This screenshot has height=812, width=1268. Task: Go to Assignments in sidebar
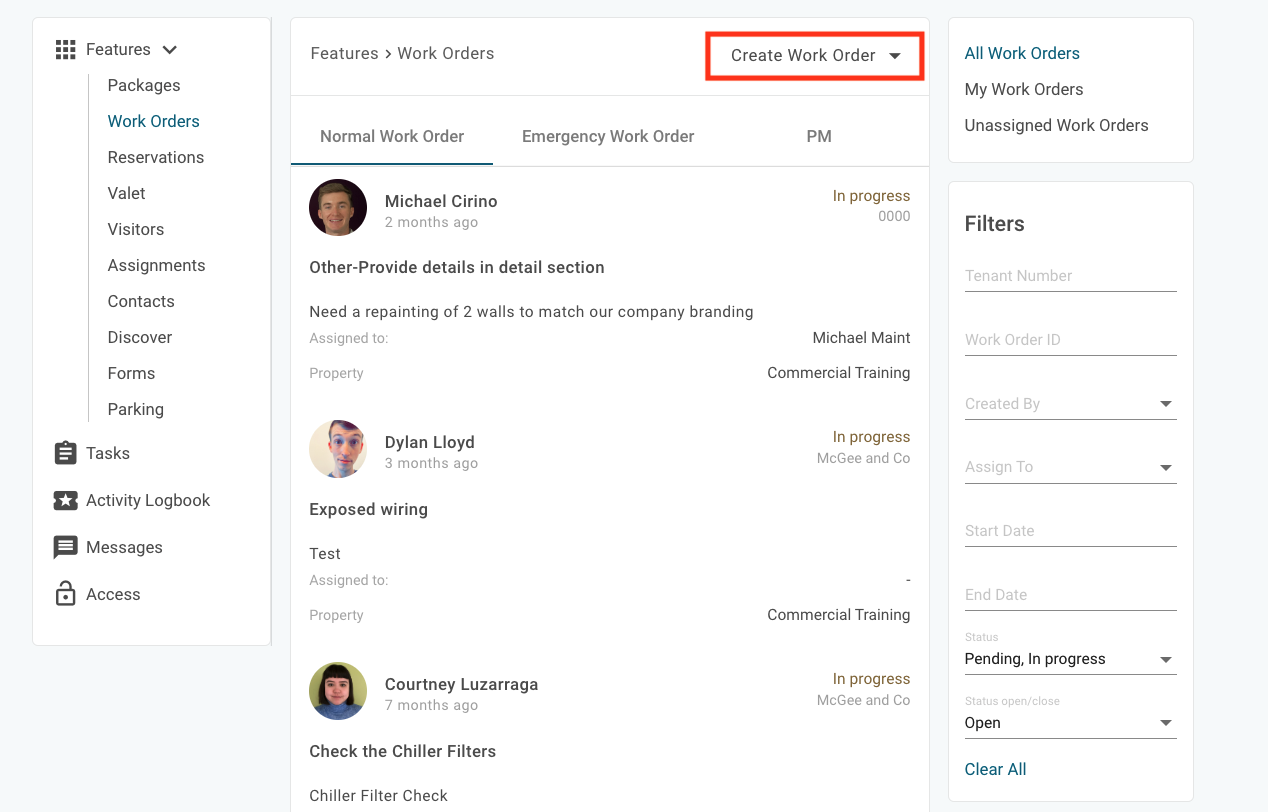156,265
